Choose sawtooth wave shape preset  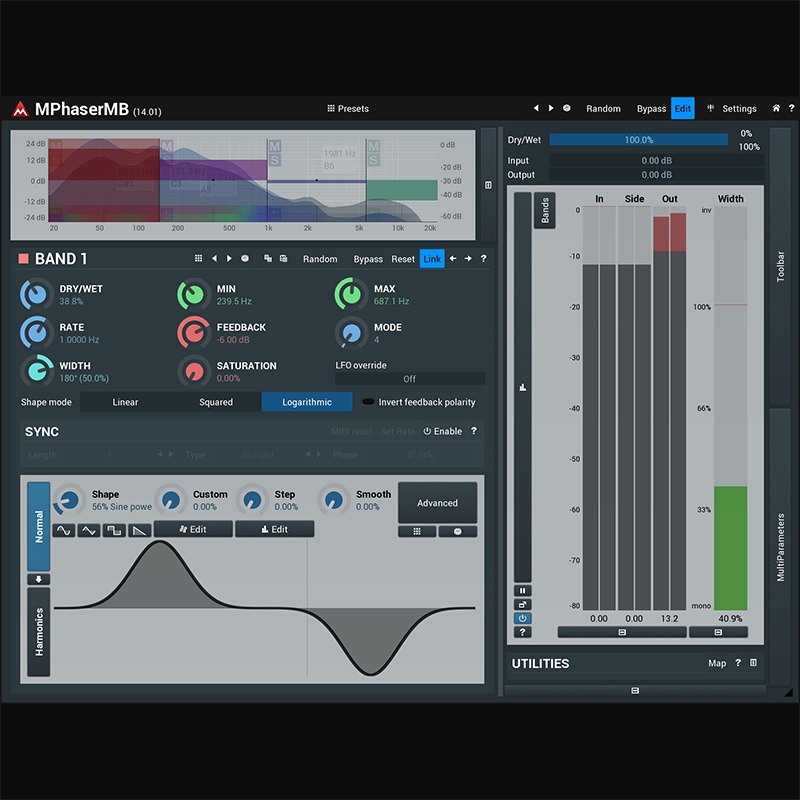point(139,531)
